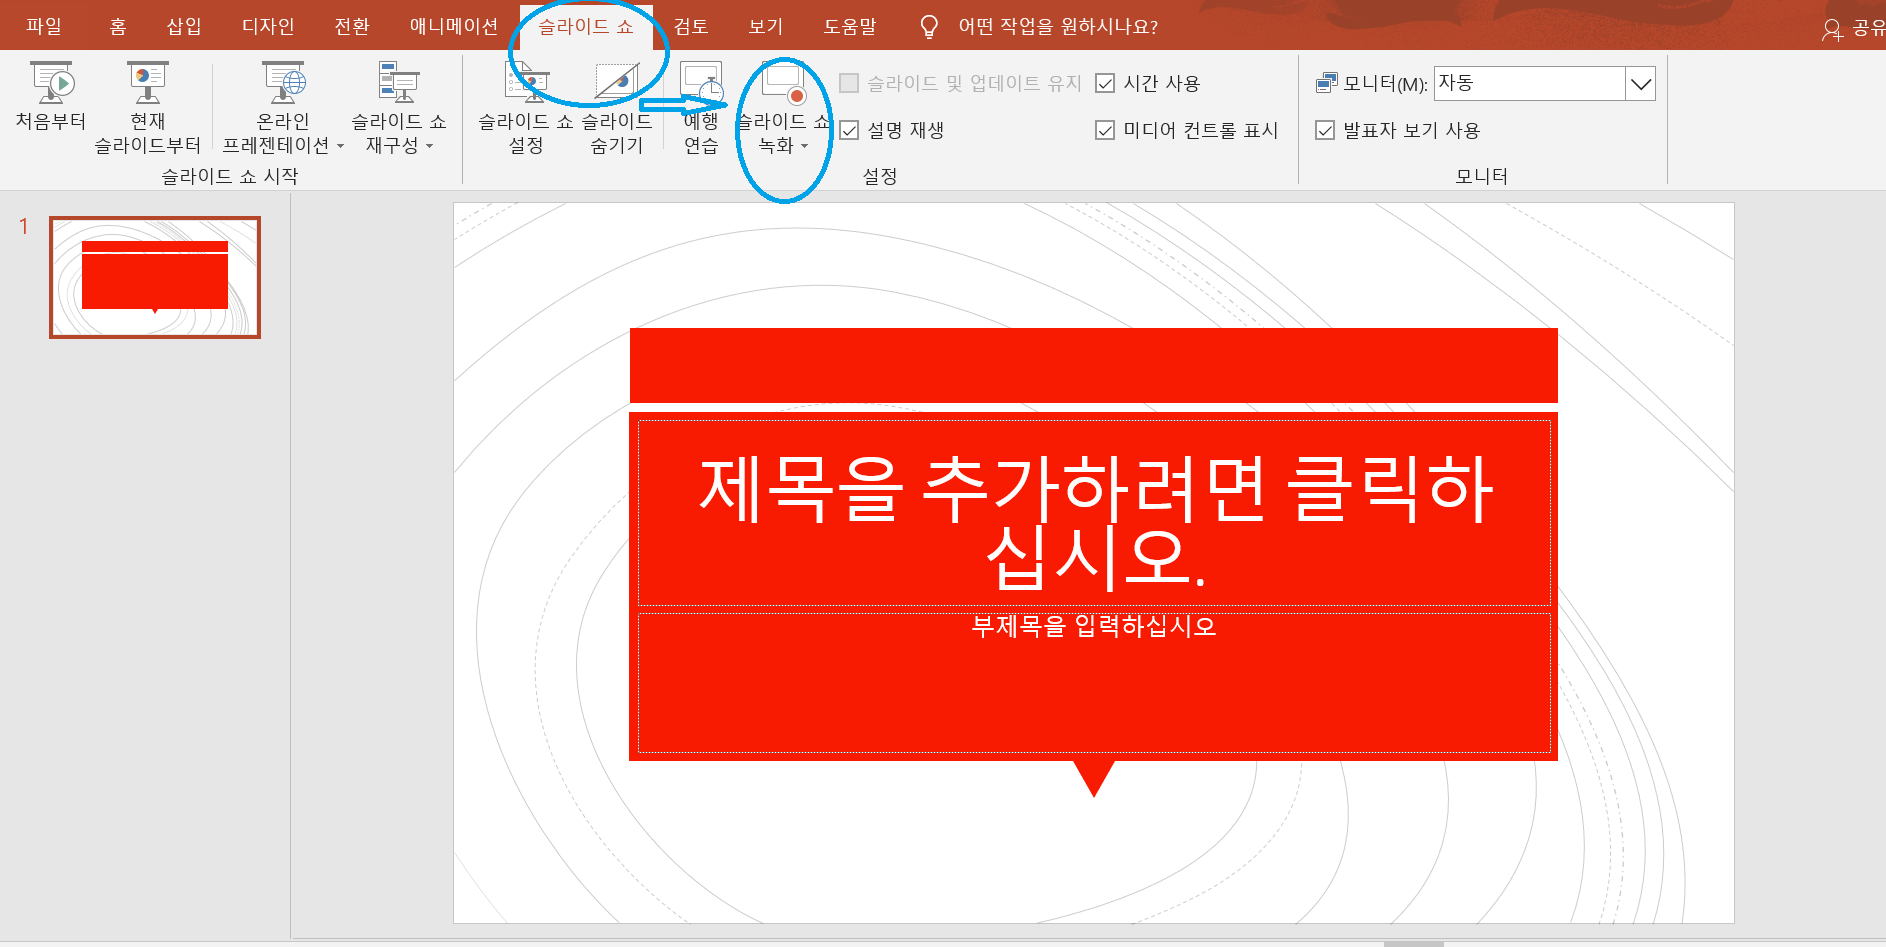1886x947 pixels.
Task: Click record slide show (슬라이드 쇼 녹화) icon
Action: [x=783, y=82]
